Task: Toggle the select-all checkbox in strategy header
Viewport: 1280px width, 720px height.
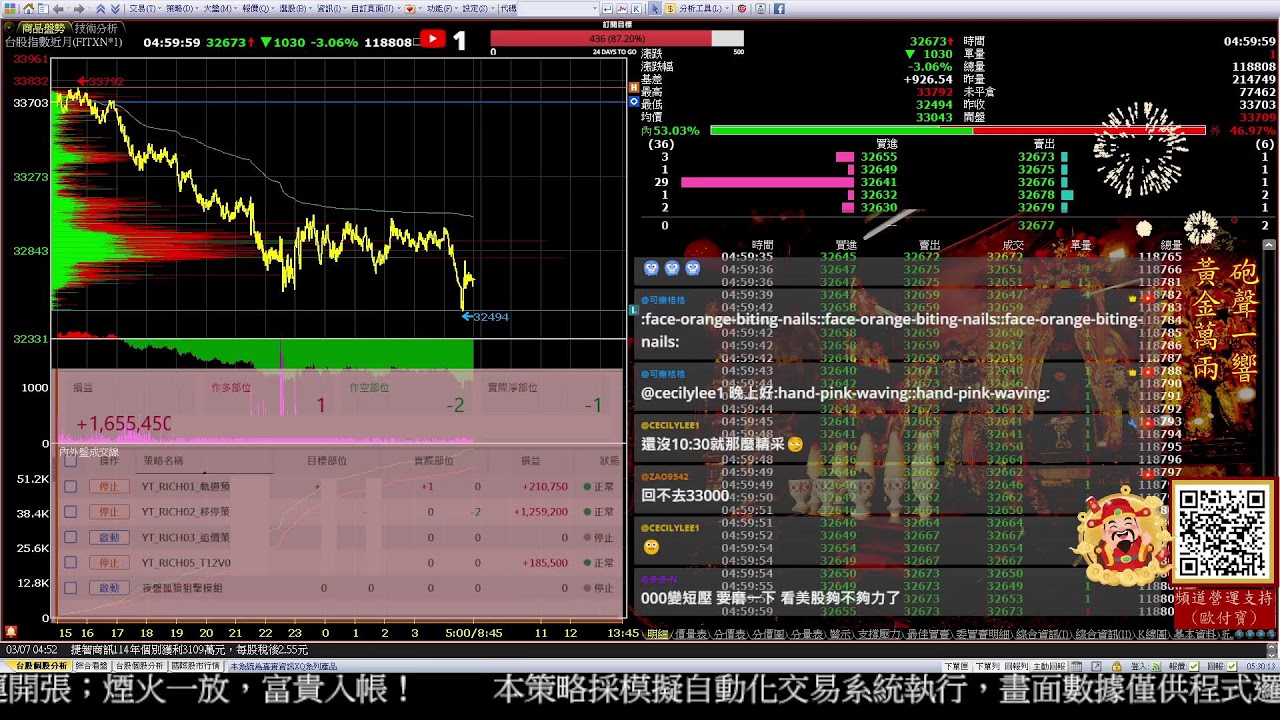Action: pyautogui.click(x=70, y=461)
